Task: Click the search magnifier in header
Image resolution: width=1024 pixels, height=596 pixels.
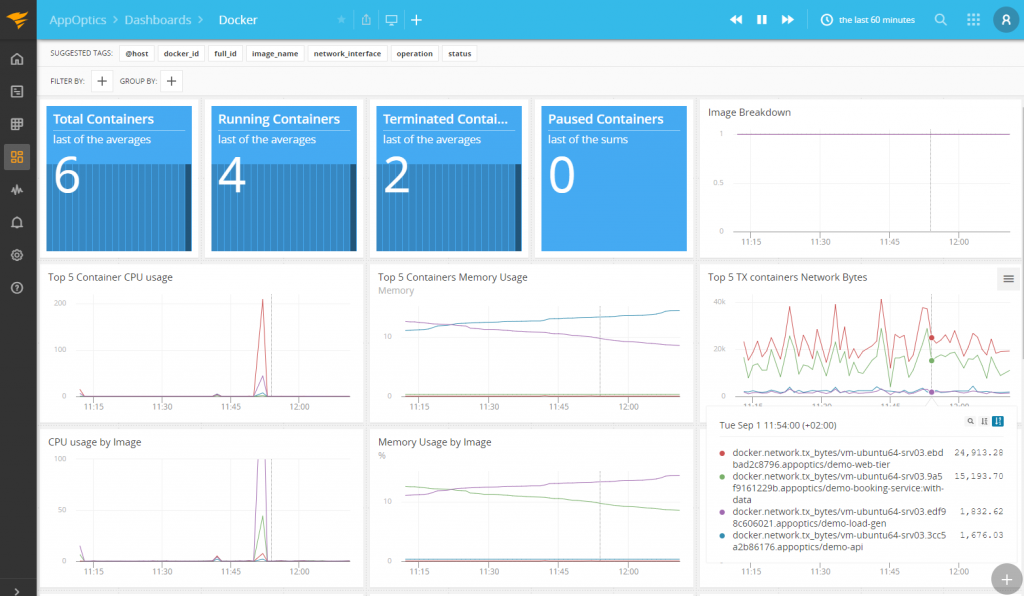Action: 941,20
